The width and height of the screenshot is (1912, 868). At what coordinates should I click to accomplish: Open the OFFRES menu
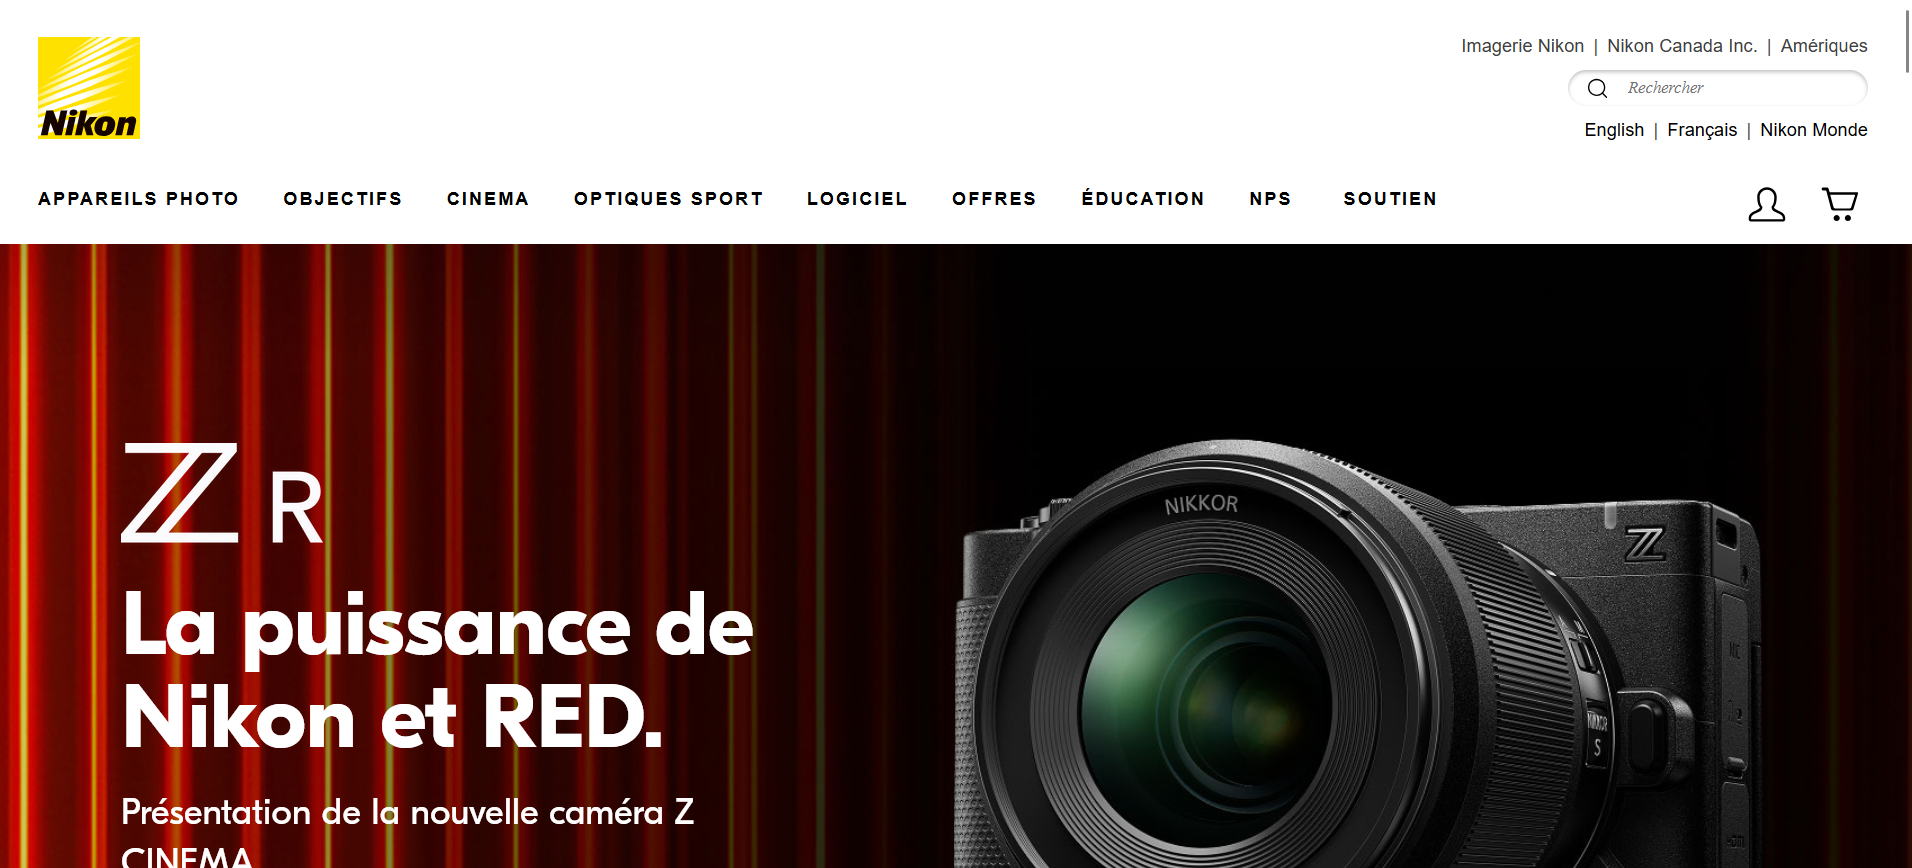point(994,199)
